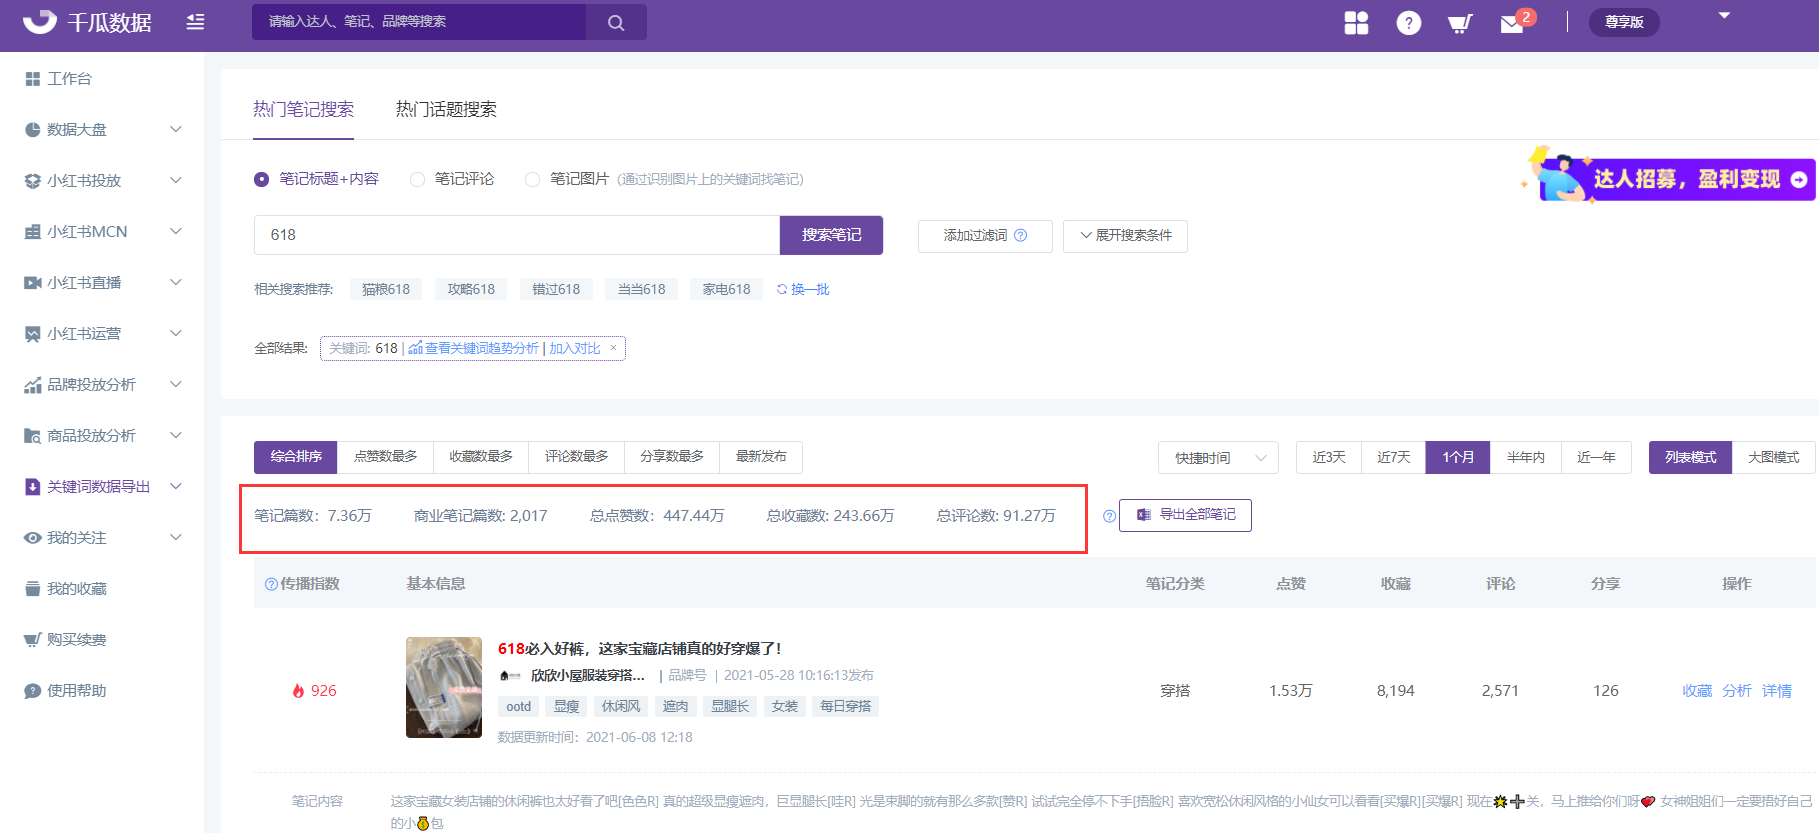Viewport: 1819px width, 833px height.
Task: Click the 关键词数据导出 download icon
Action: pyautogui.click(x=33, y=487)
